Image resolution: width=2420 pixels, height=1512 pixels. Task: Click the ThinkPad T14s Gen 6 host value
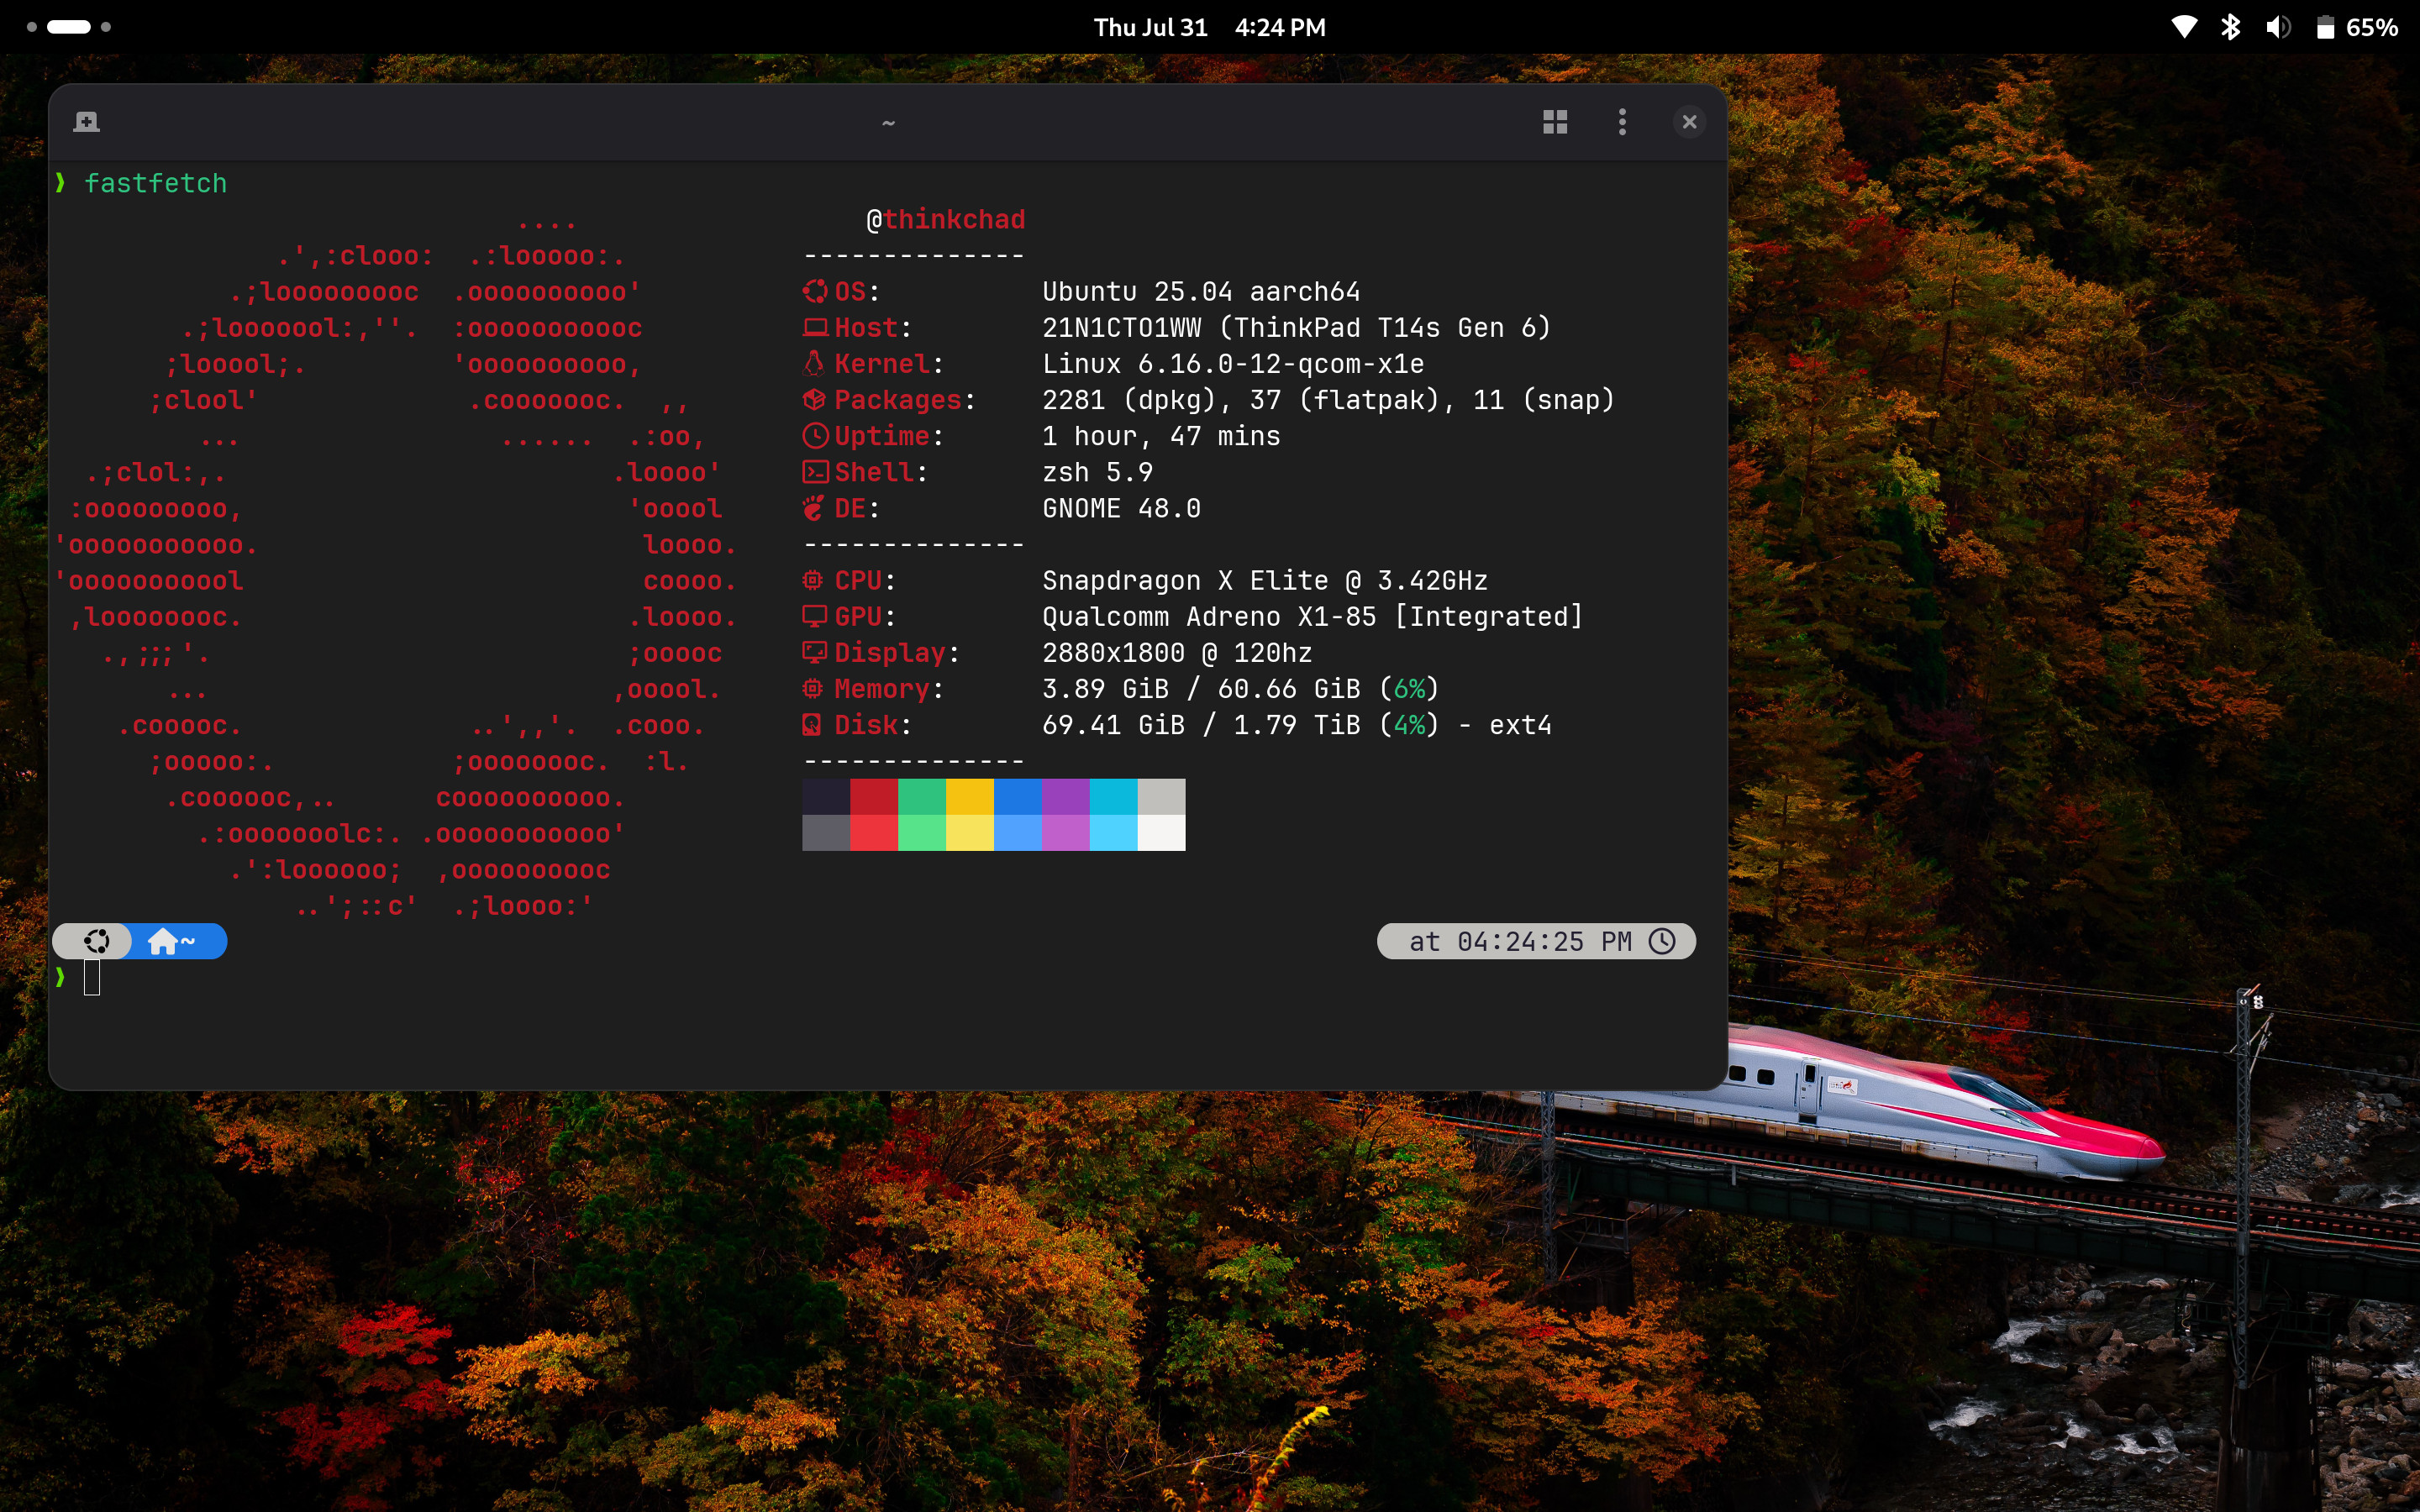click(x=1296, y=327)
